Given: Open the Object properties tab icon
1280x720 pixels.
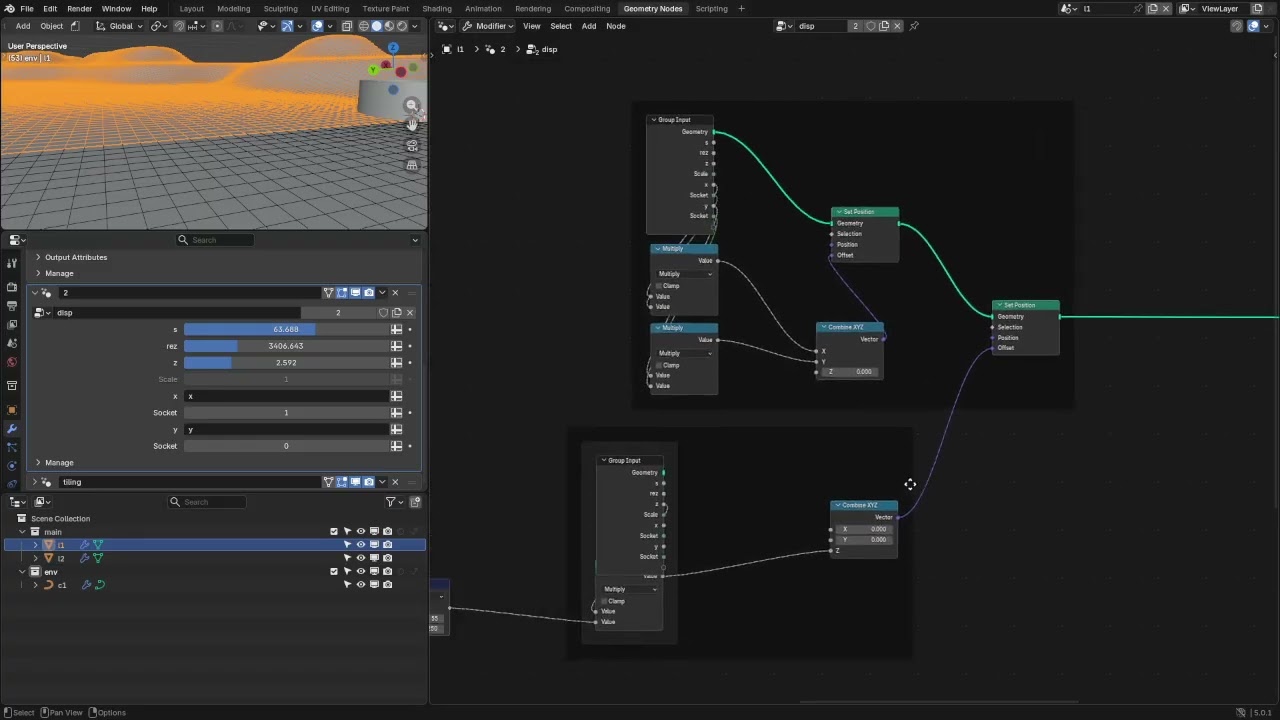Looking at the screenshot, I should (12, 410).
